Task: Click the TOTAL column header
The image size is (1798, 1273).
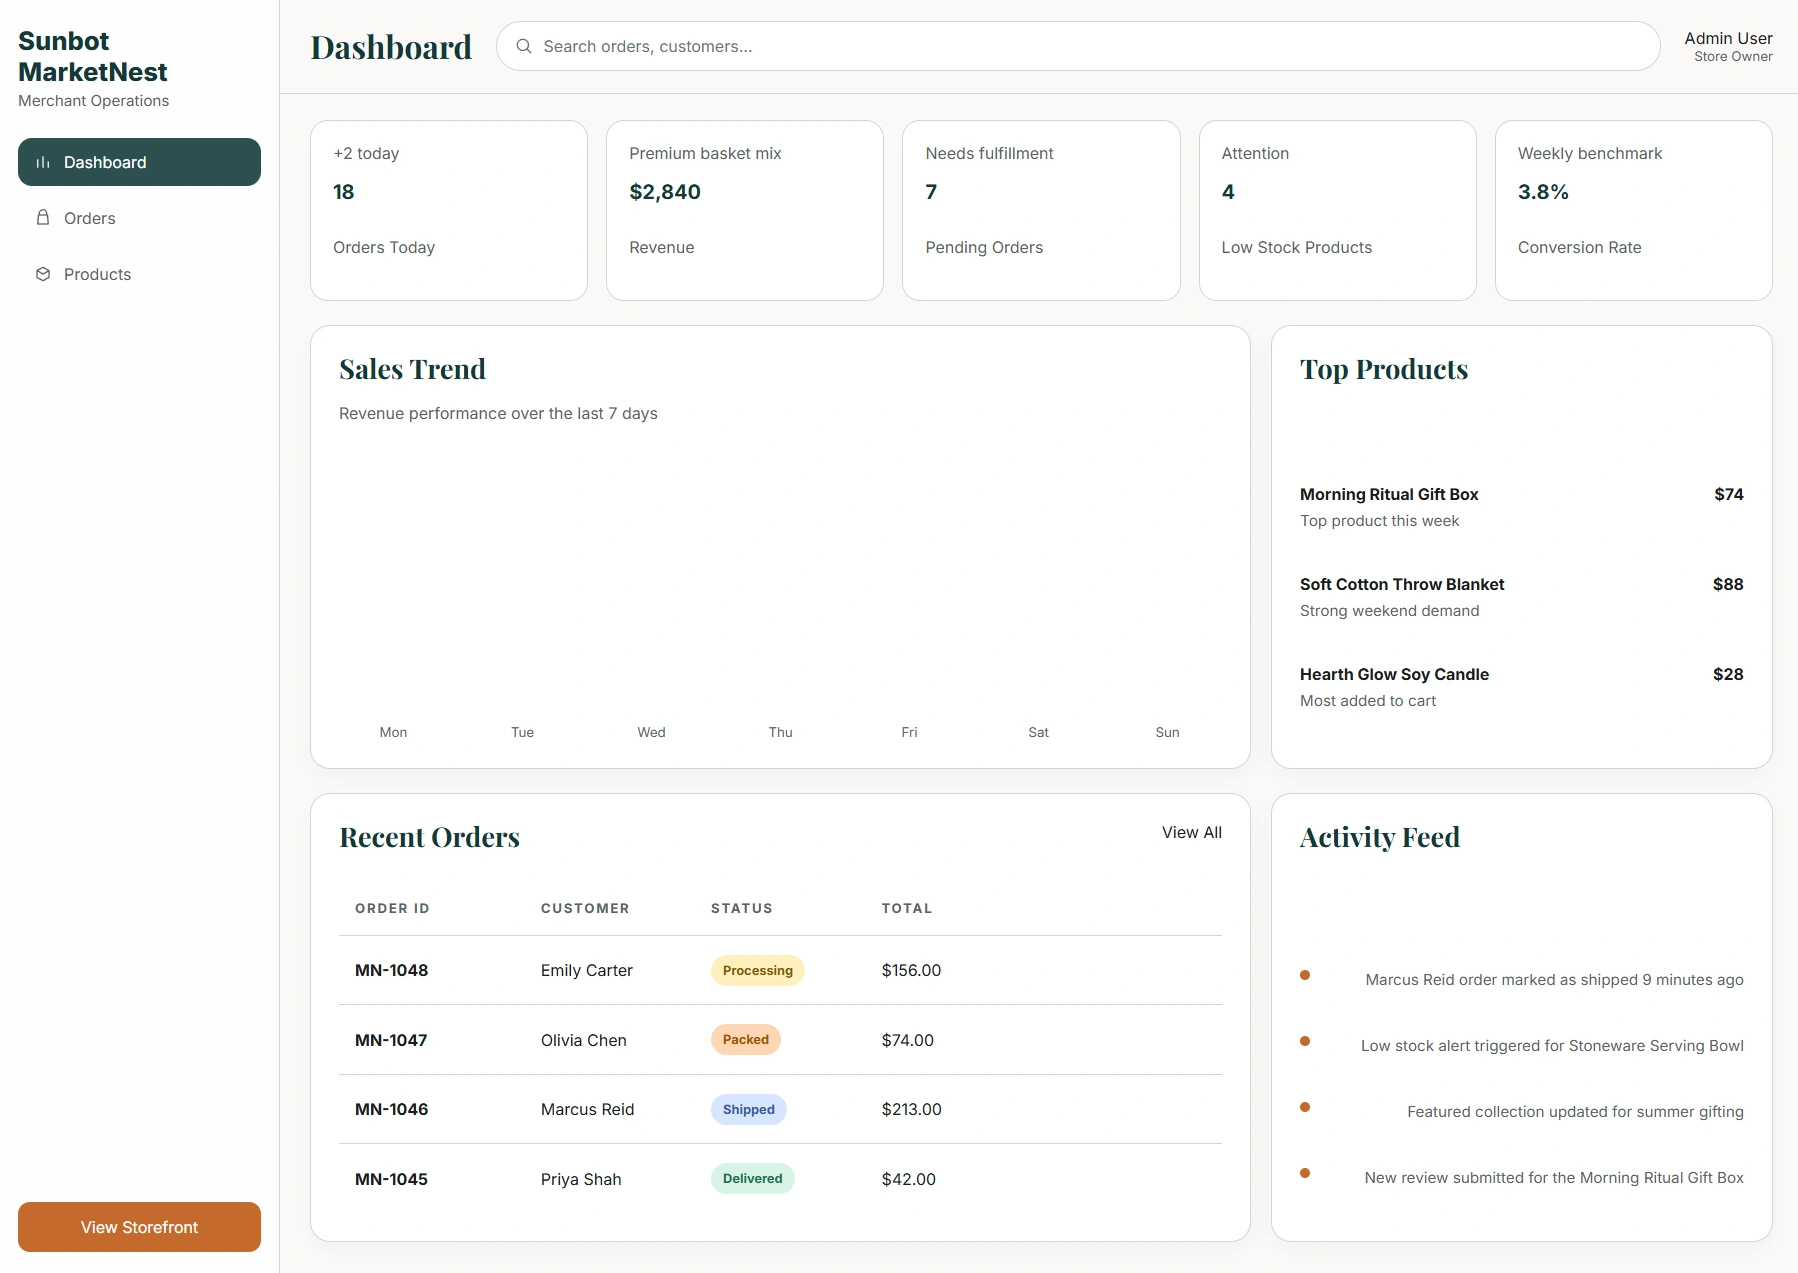Action: click(x=907, y=908)
